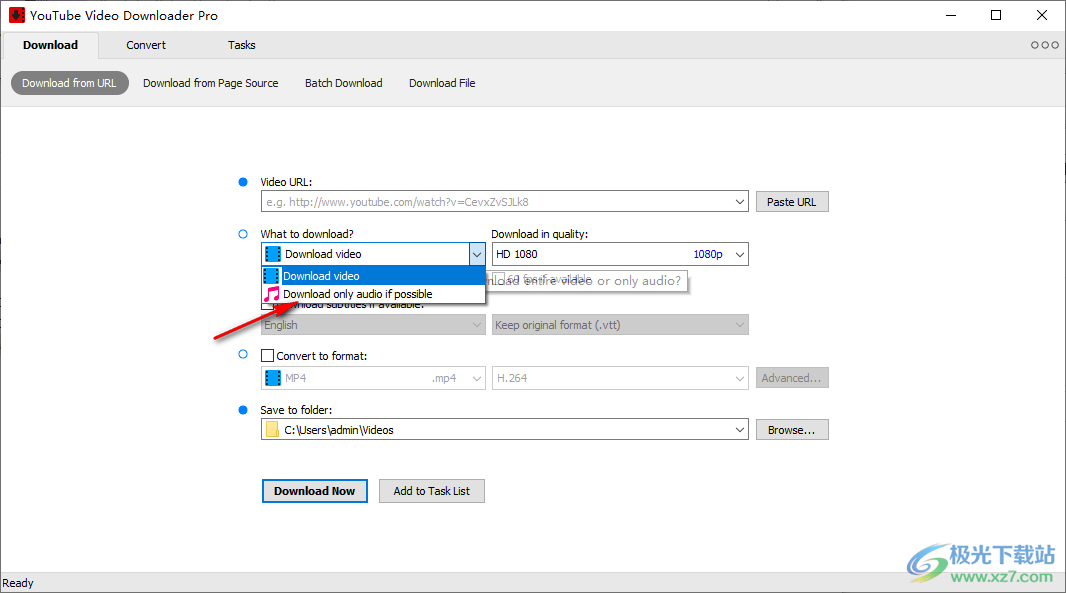This screenshot has height=593, width=1066.
Task: Click the Convert to format step bullet
Action: 243,354
